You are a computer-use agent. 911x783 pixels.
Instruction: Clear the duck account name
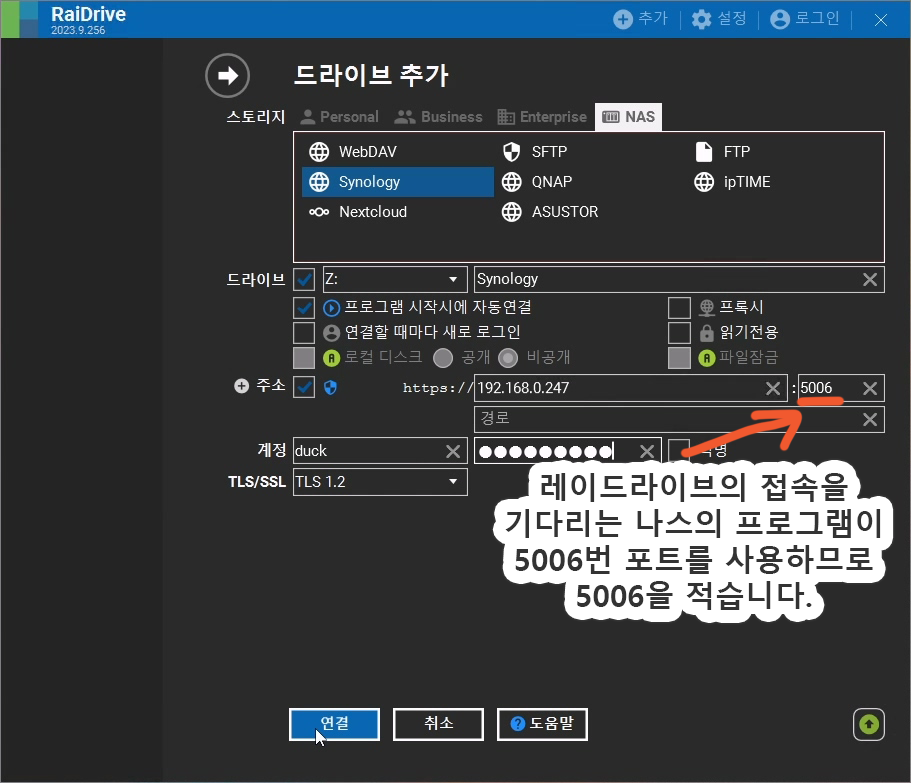[453, 451]
